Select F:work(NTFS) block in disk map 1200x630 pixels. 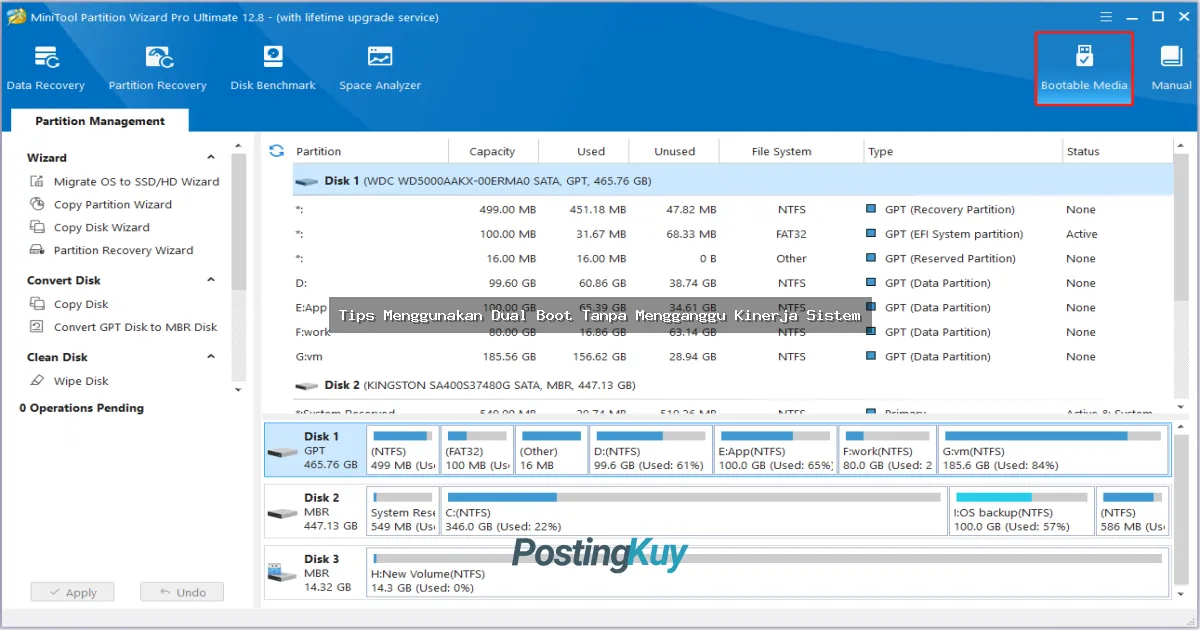point(888,450)
